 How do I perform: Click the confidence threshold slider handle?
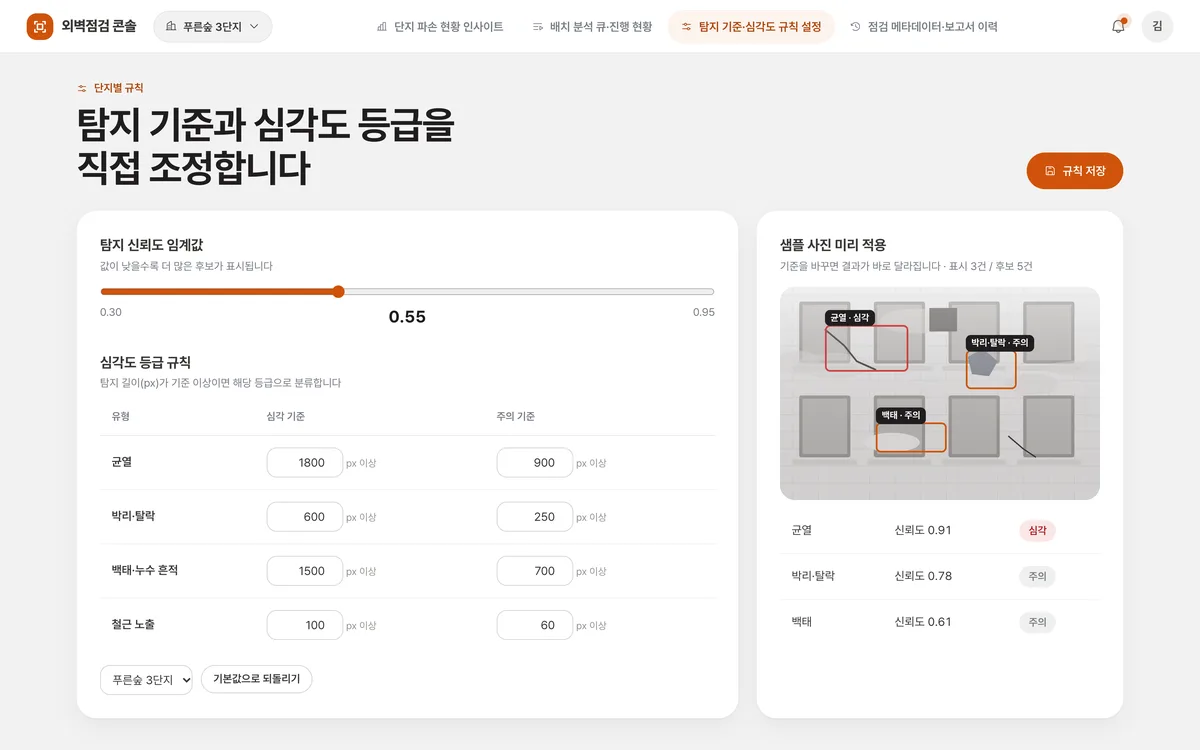click(x=338, y=292)
